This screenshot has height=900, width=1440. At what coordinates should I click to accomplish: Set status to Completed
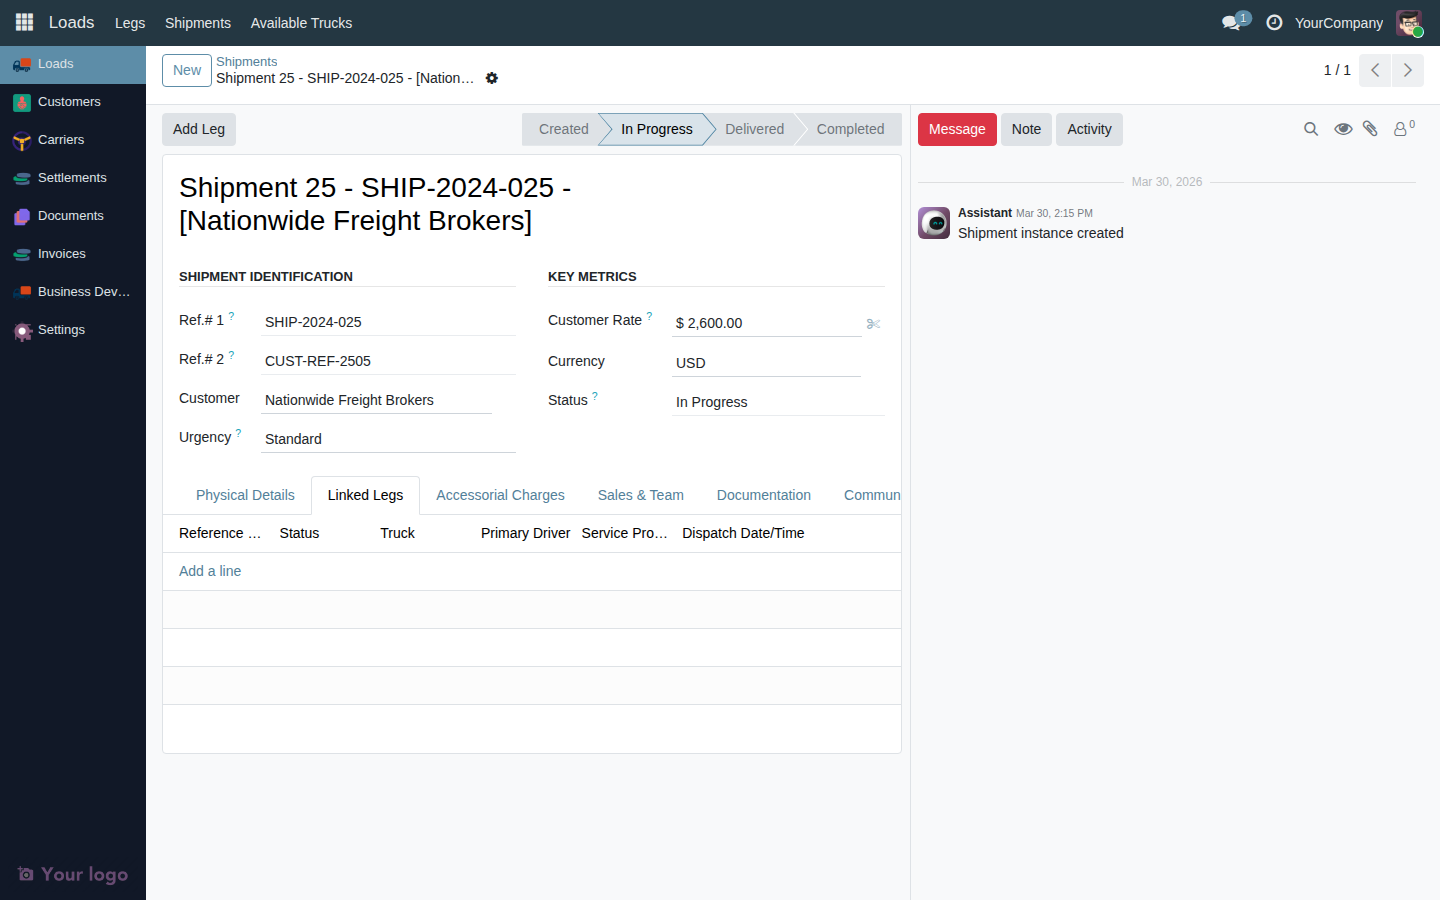click(850, 129)
